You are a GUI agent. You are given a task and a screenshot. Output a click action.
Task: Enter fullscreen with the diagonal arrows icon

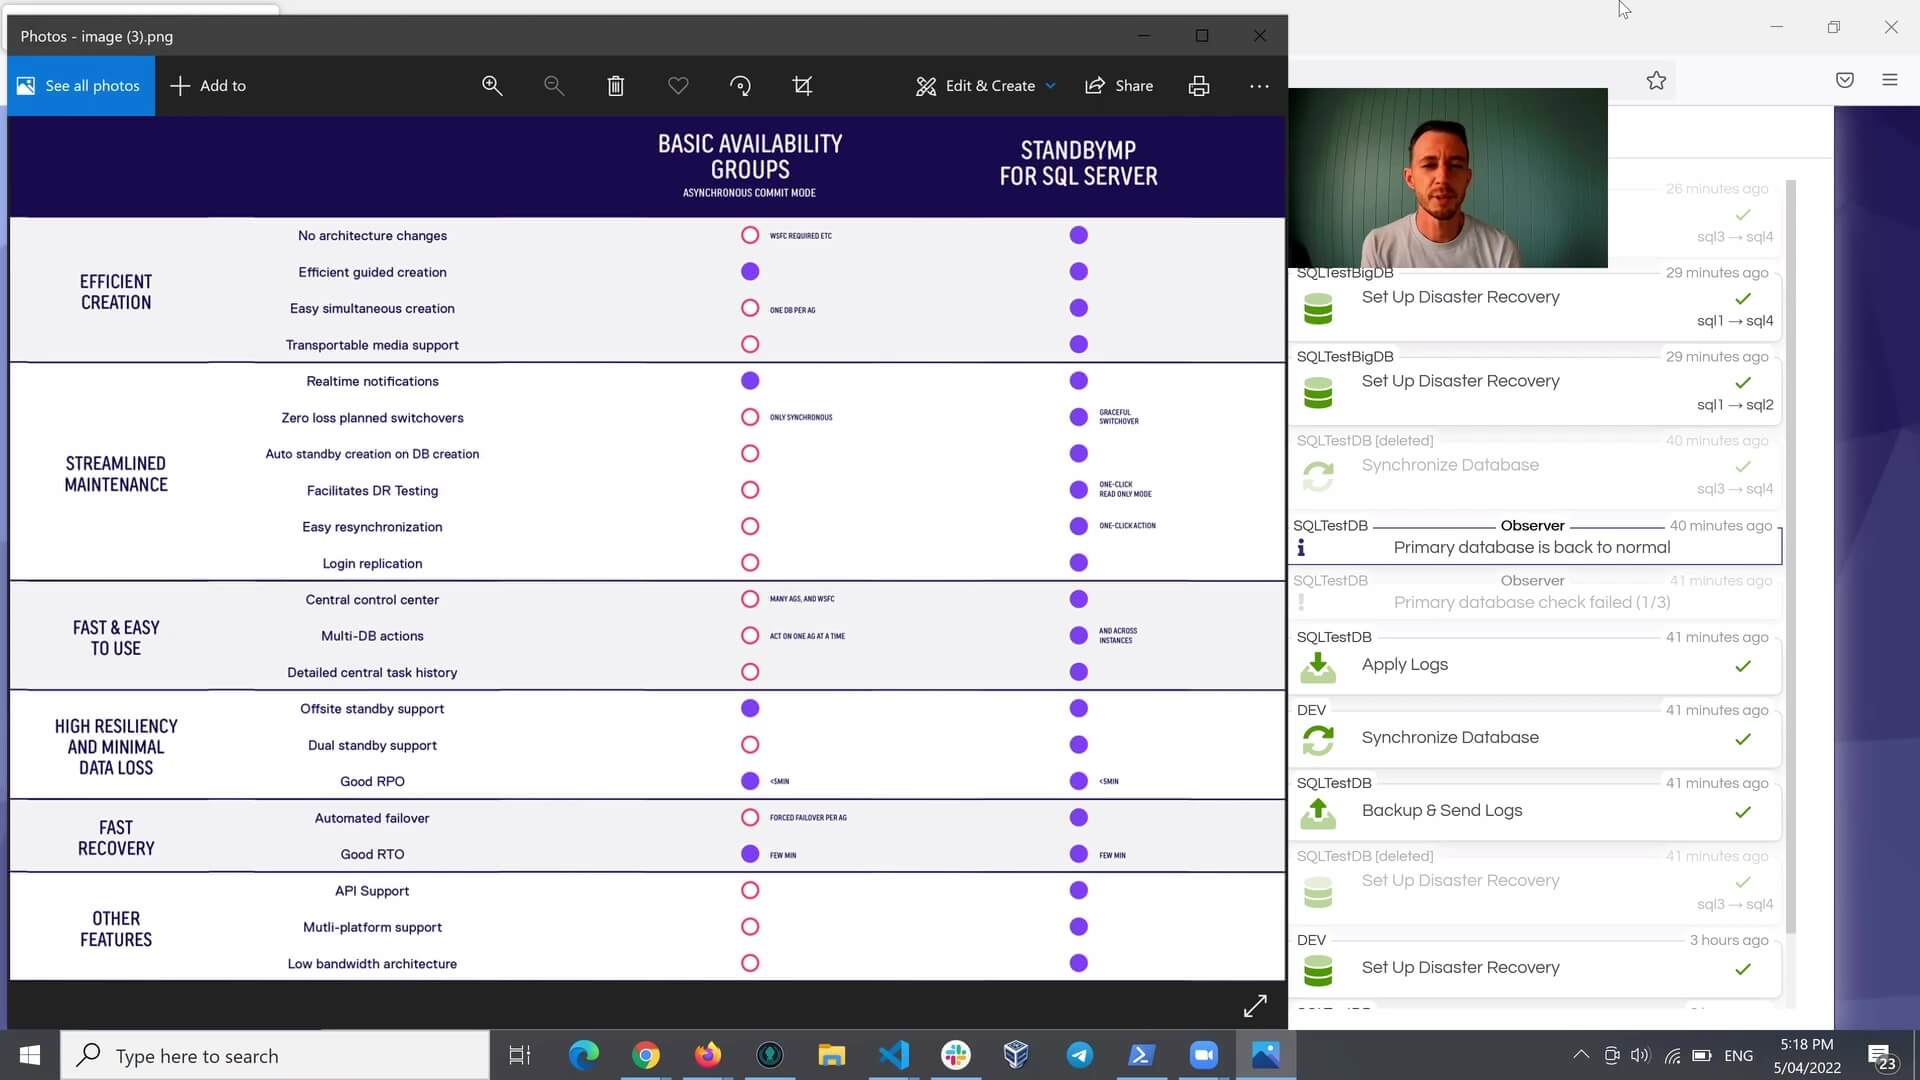click(x=1255, y=1005)
